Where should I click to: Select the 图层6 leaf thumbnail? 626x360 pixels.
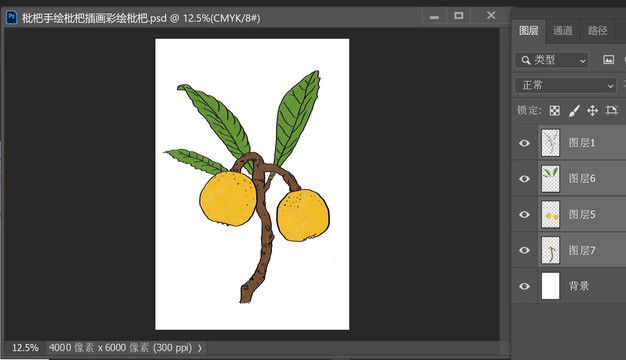(550, 179)
